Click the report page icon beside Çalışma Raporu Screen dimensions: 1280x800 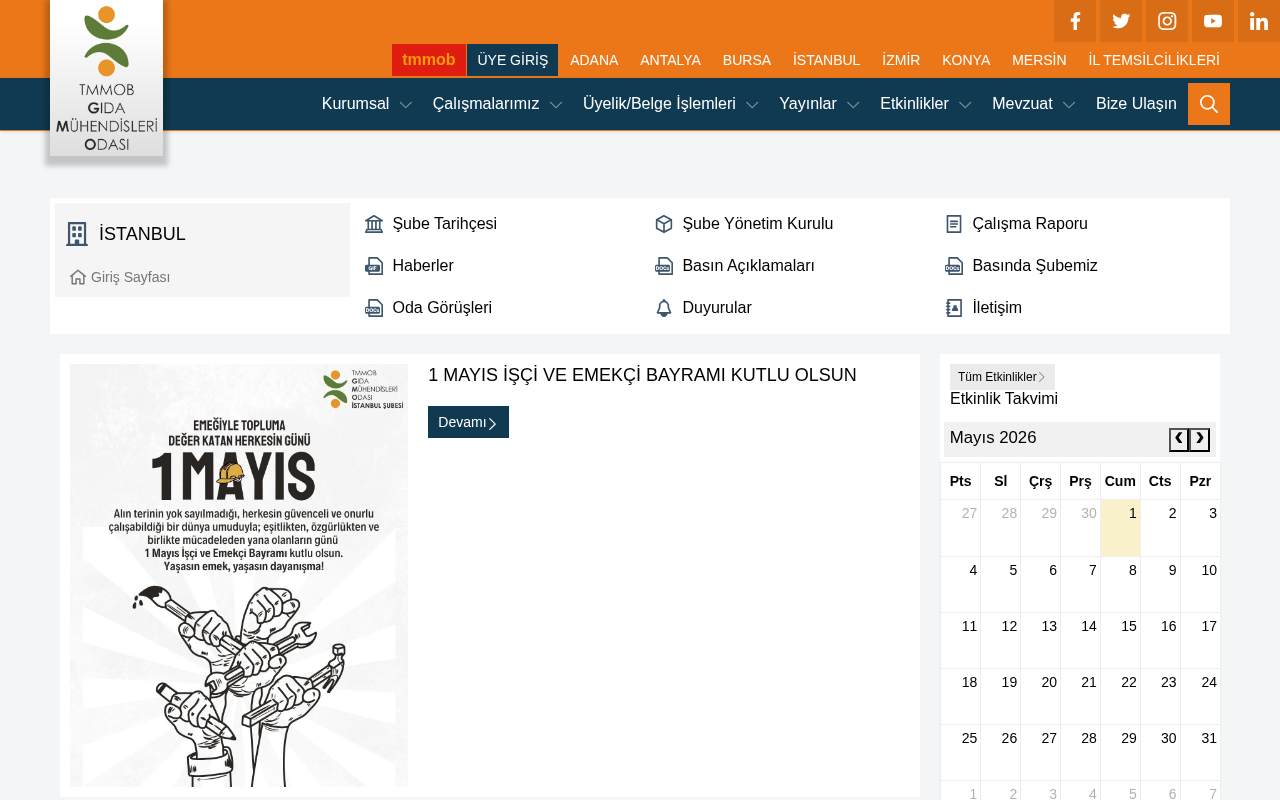click(954, 224)
